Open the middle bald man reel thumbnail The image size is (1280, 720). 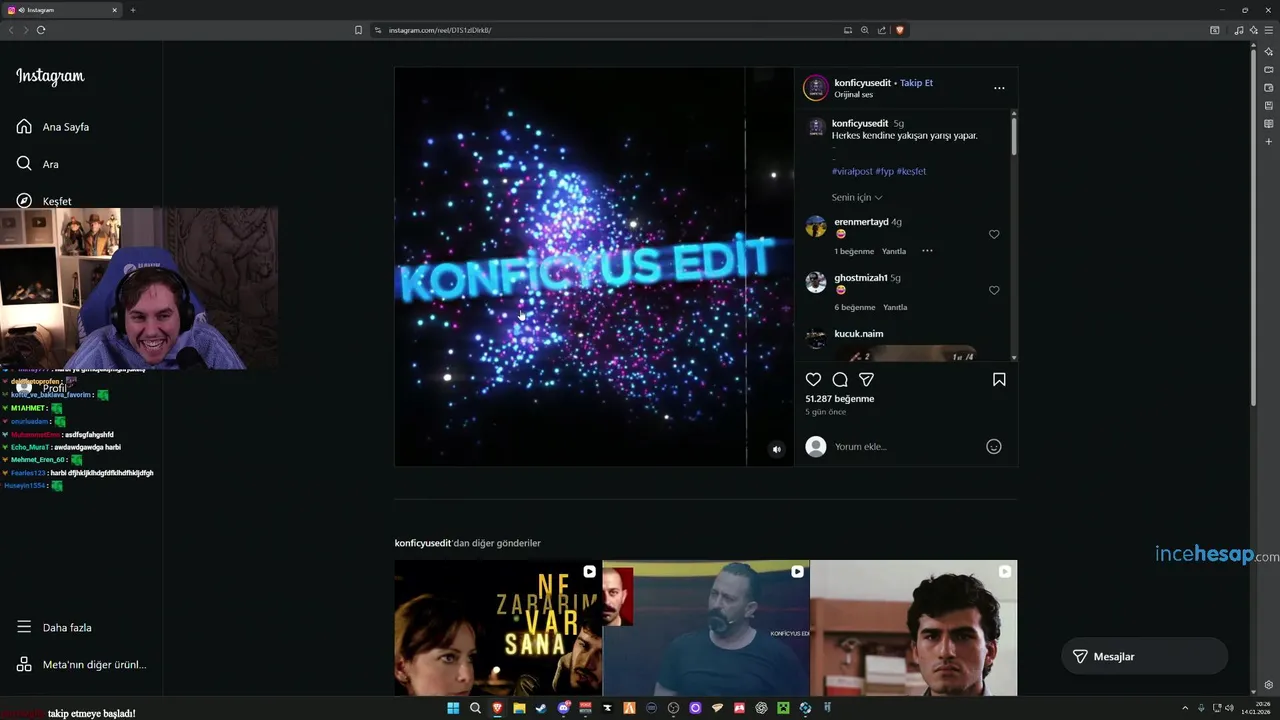click(706, 628)
